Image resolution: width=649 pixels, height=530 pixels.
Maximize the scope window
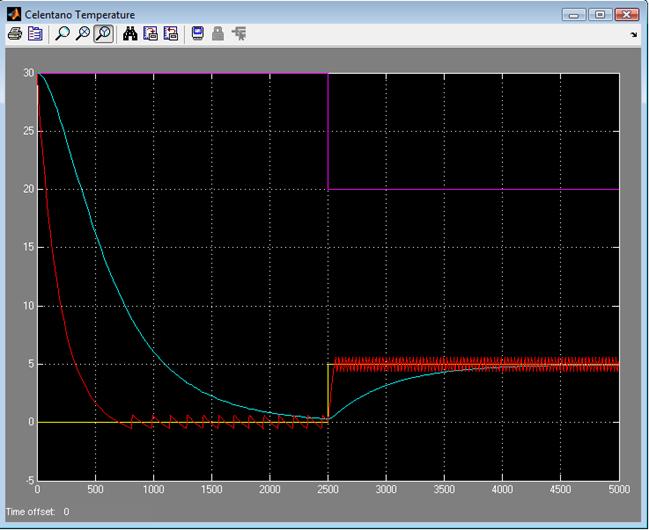click(600, 14)
